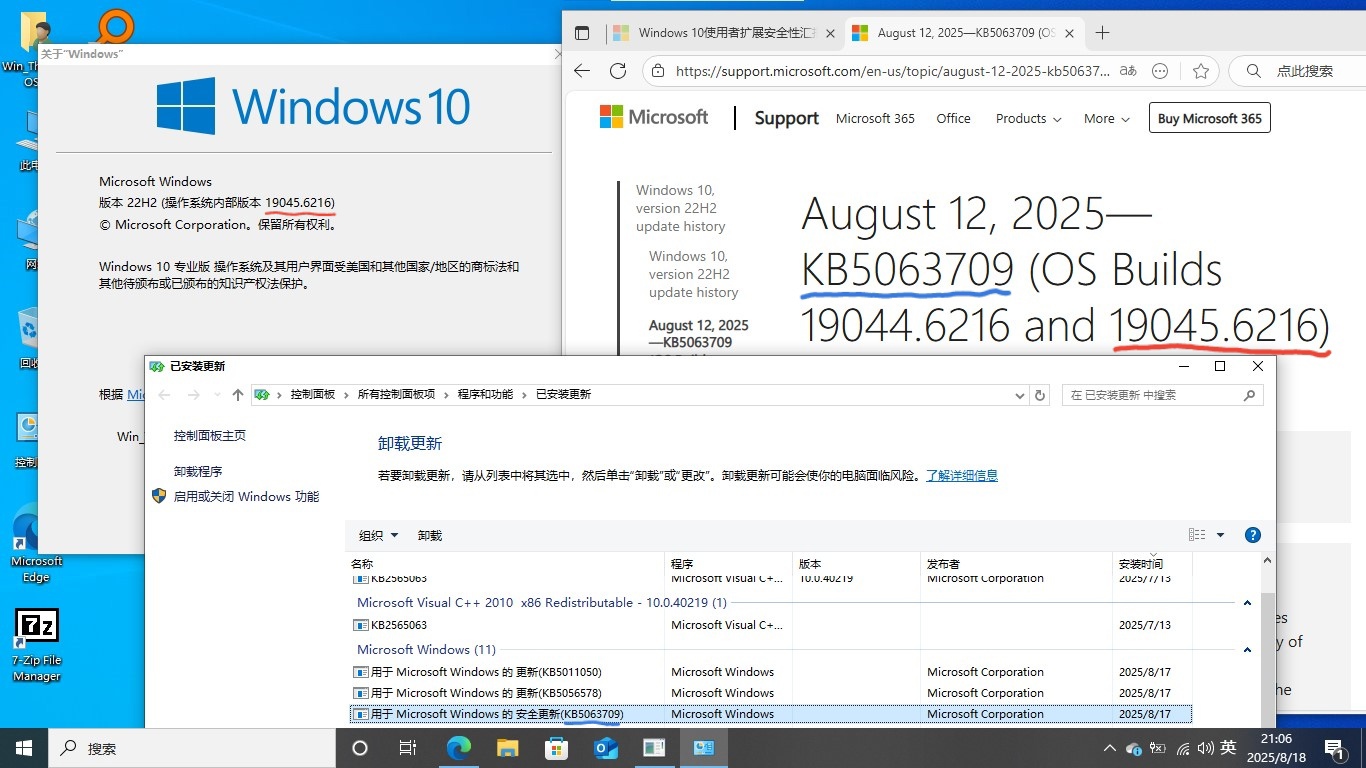The width and height of the screenshot is (1366, 768).
Task: Open Outlook from the taskbar
Action: coord(605,748)
